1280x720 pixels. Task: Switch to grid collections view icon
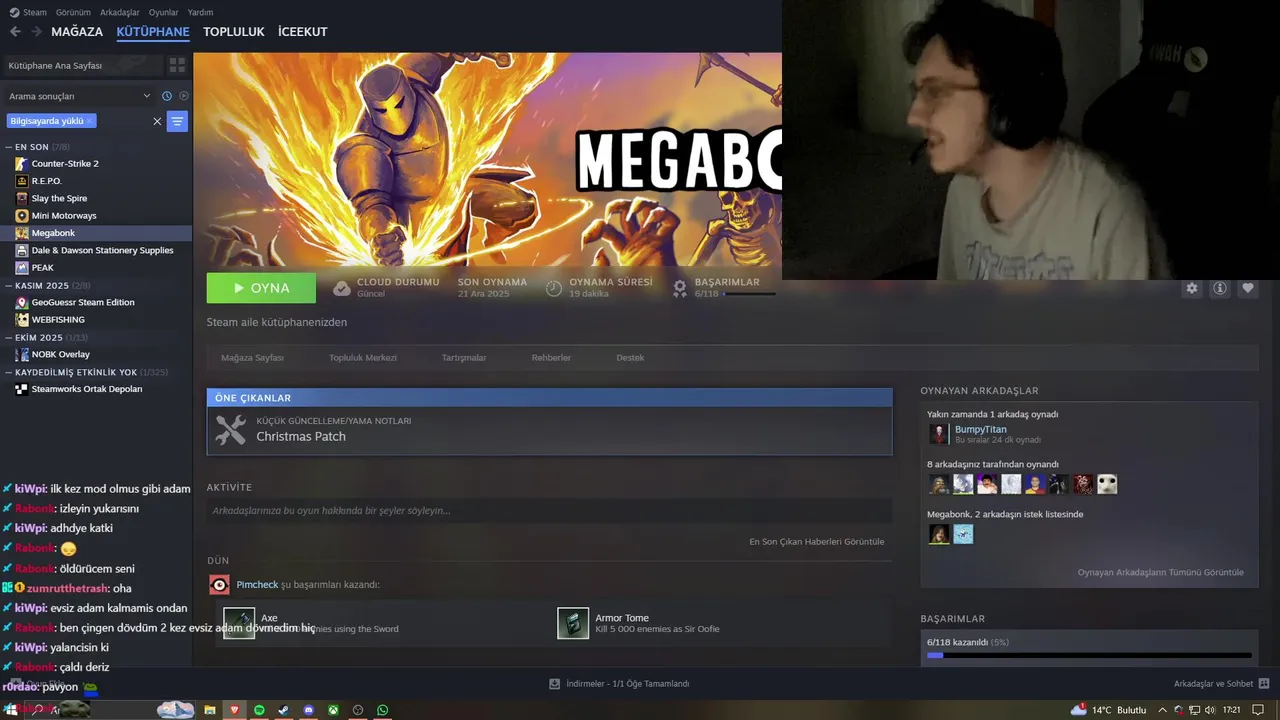(177, 65)
